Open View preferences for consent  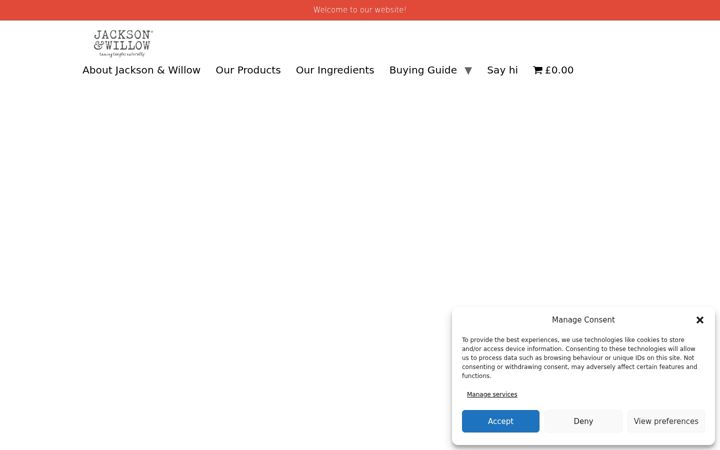tap(666, 421)
